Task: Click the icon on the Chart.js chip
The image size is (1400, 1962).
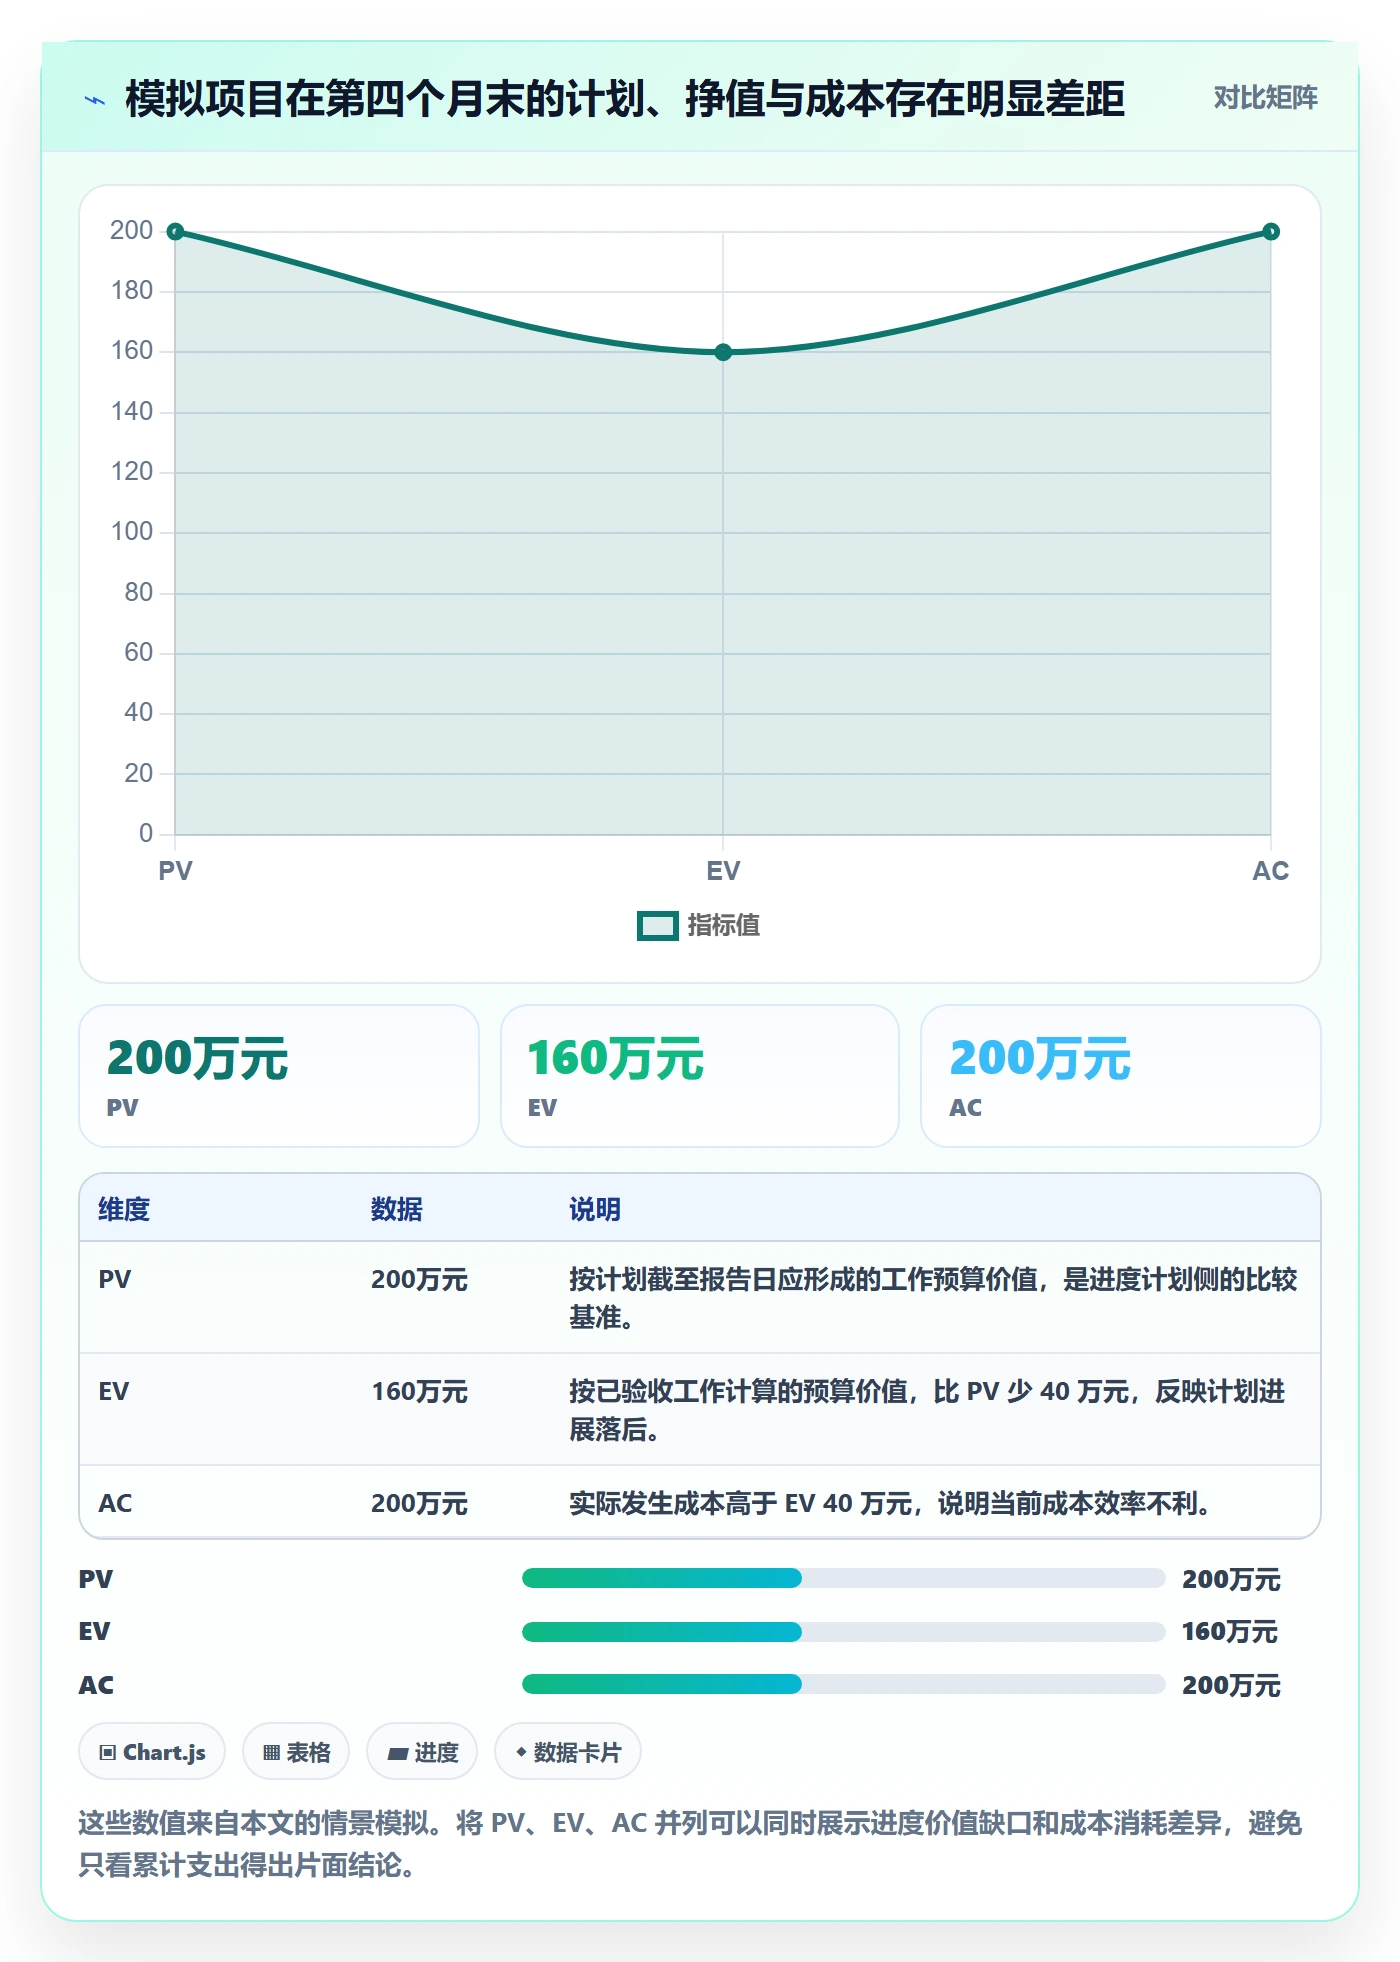Action: [108, 1752]
